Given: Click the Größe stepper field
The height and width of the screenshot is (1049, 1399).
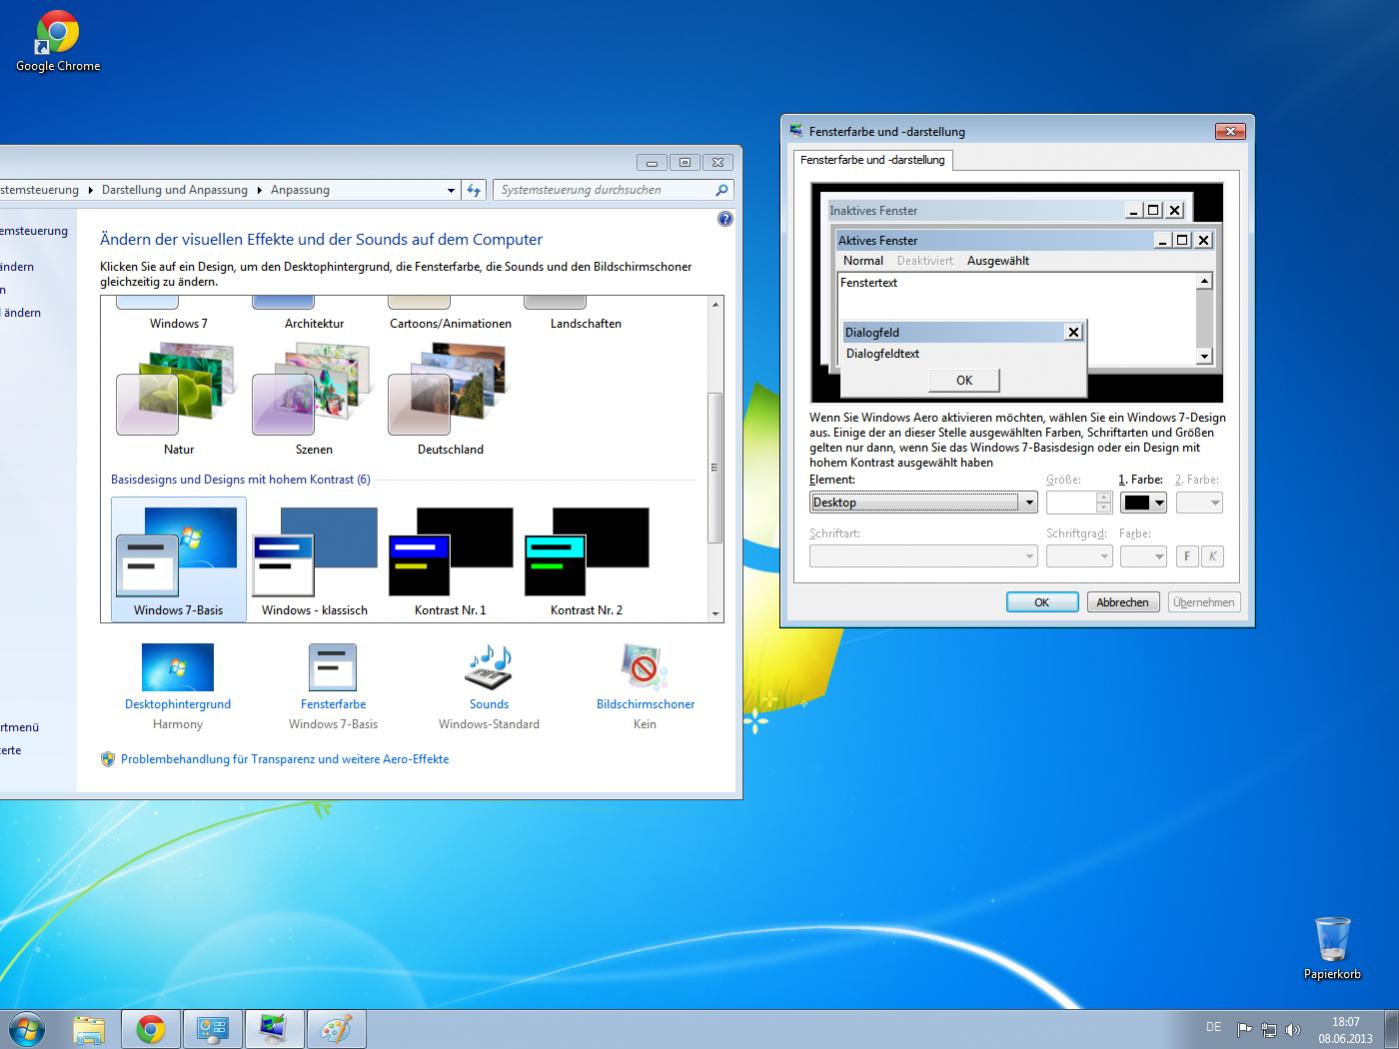Looking at the screenshot, I should [x=1078, y=502].
